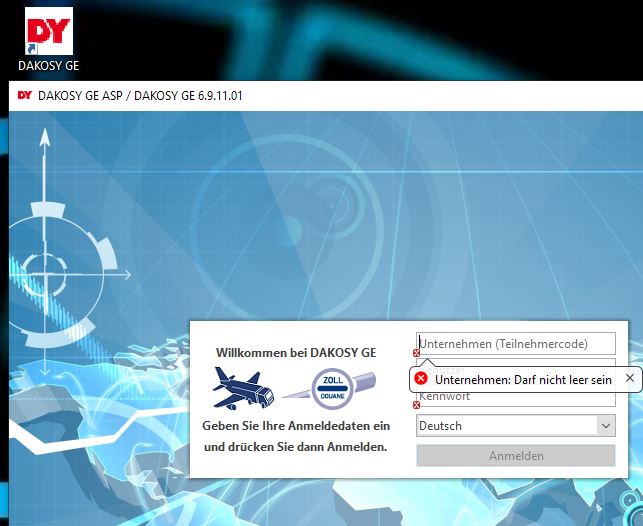Image resolution: width=643 pixels, height=526 pixels.
Task: Click the Anmelden button
Action: tap(515, 455)
